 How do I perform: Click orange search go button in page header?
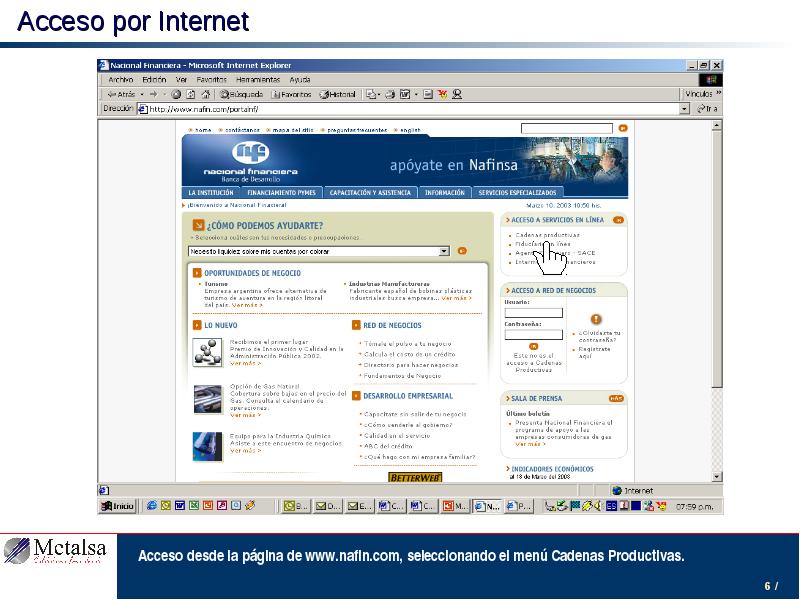[622, 128]
